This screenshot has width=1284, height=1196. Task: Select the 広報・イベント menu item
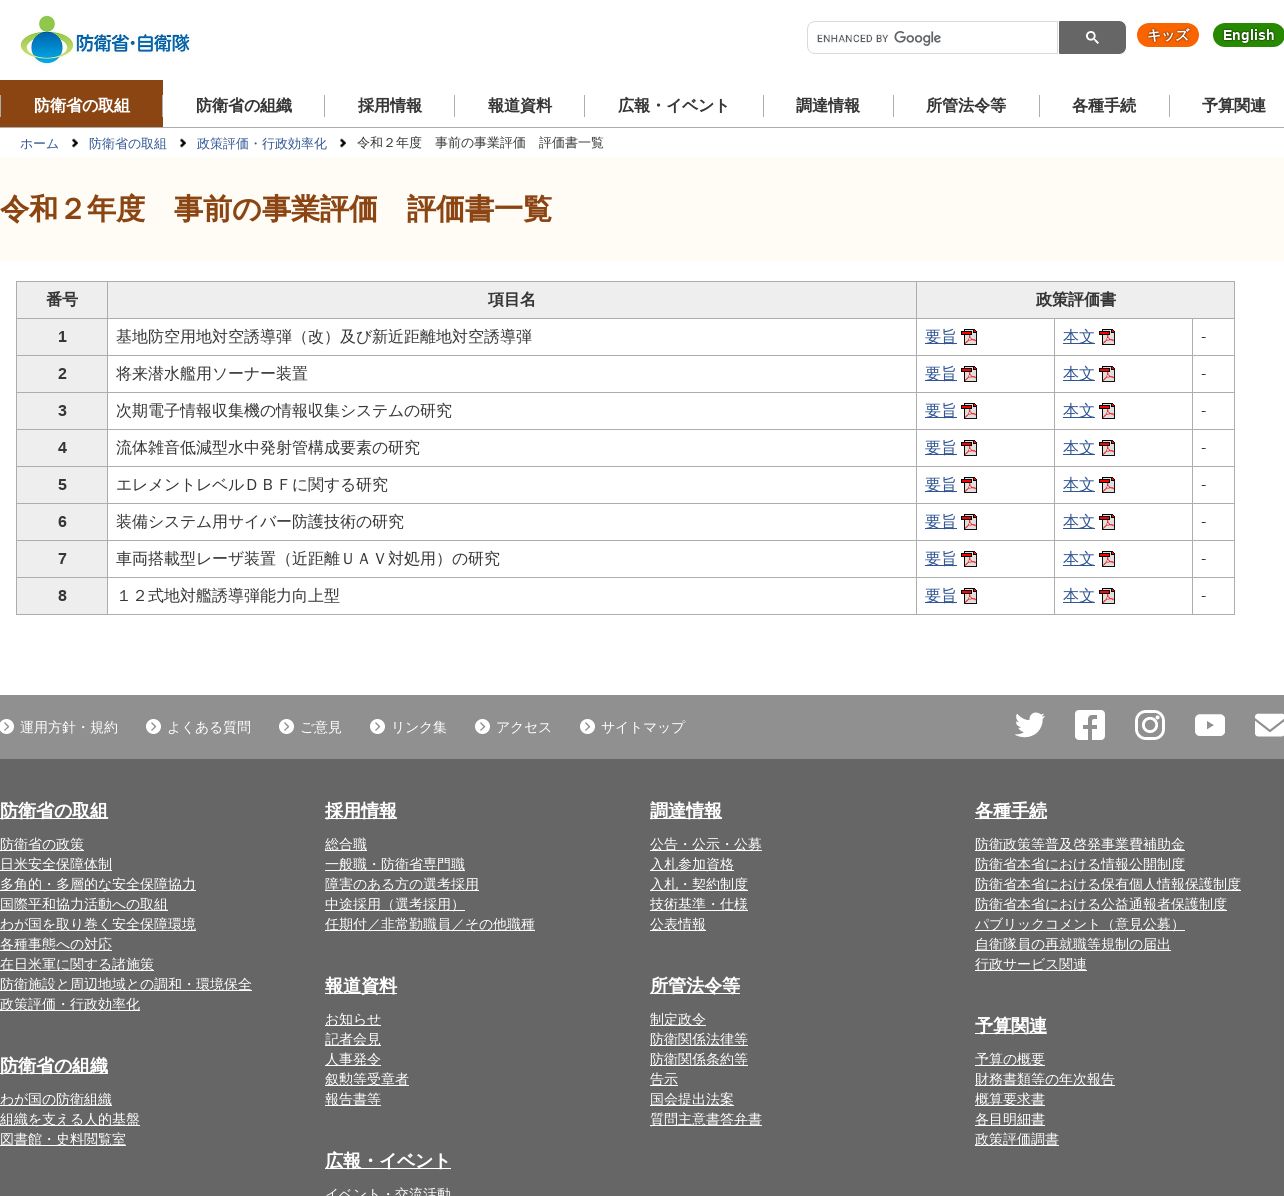(x=673, y=105)
